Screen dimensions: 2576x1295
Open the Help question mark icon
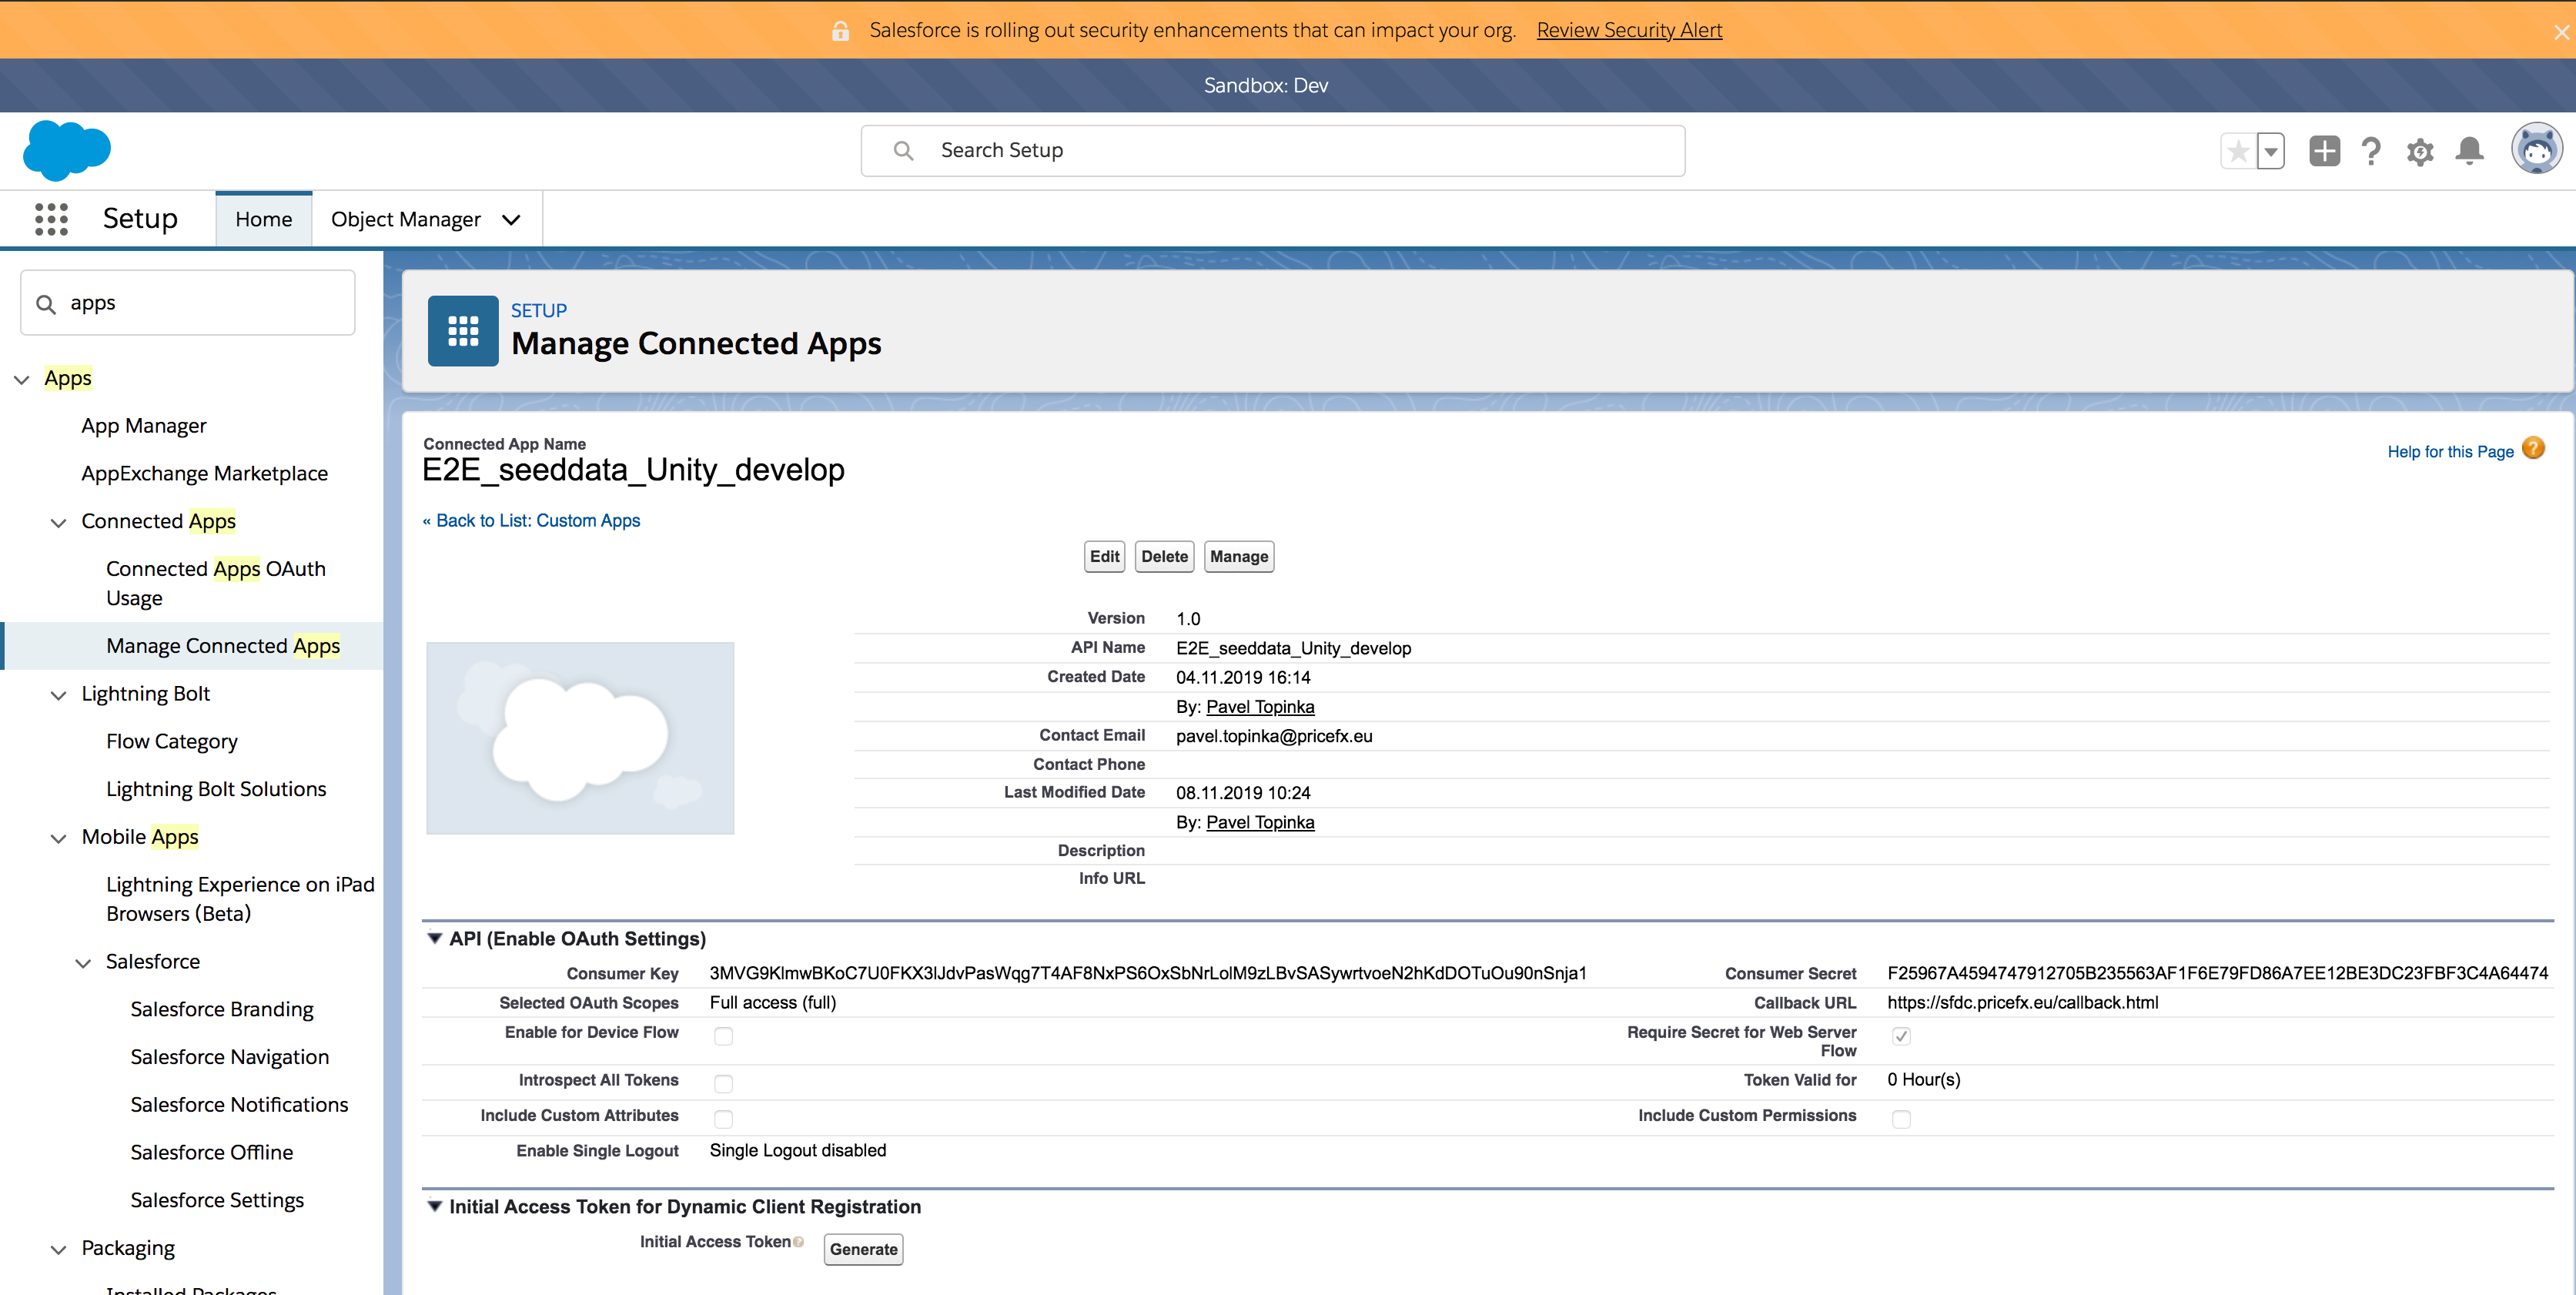click(2371, 151)
